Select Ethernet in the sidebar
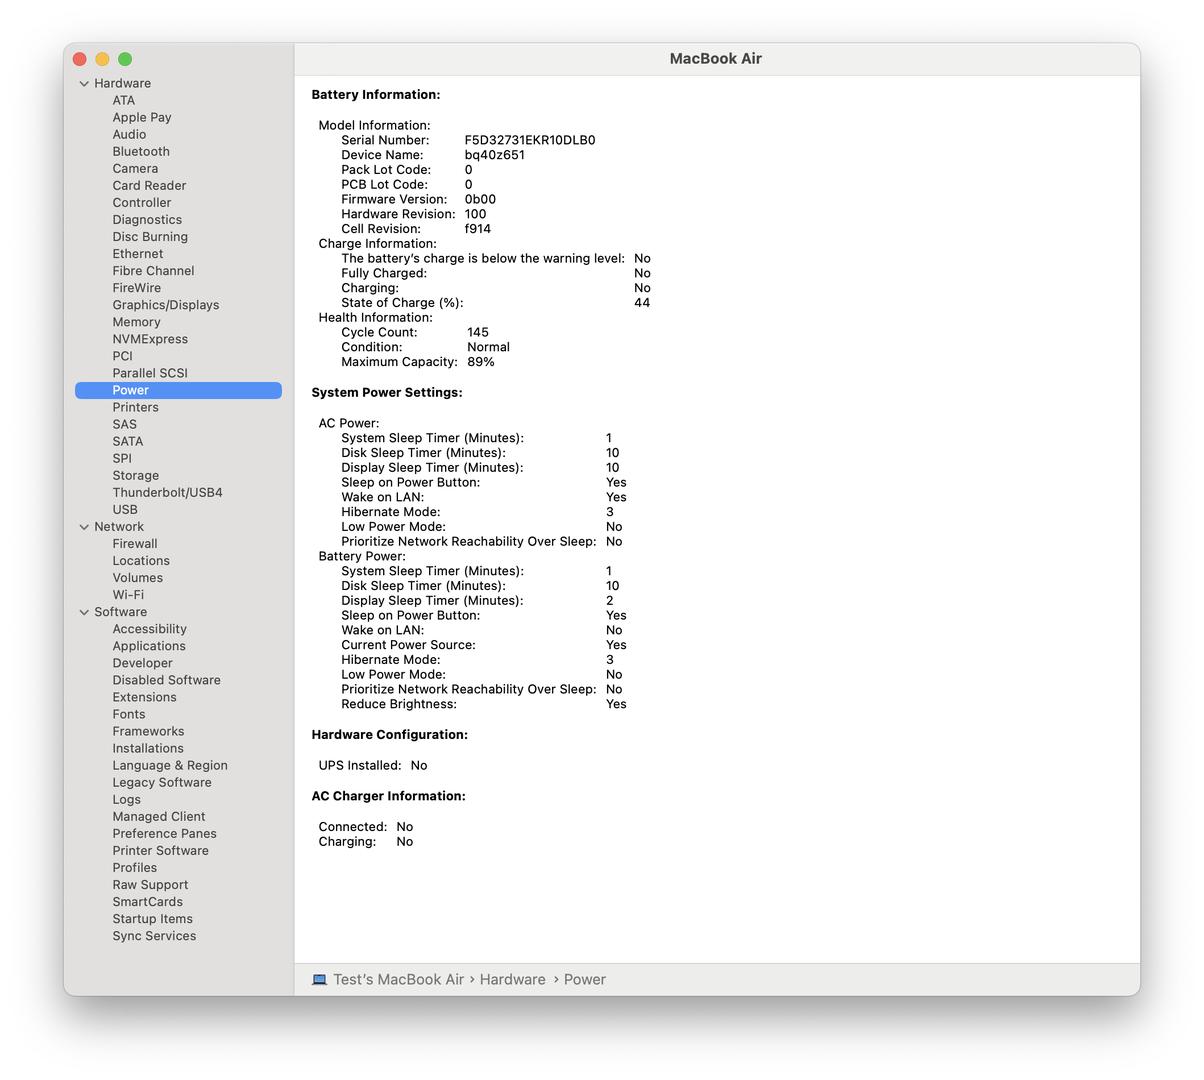The height and width of the screenshot is (1080, 1204). click(138, 253)
